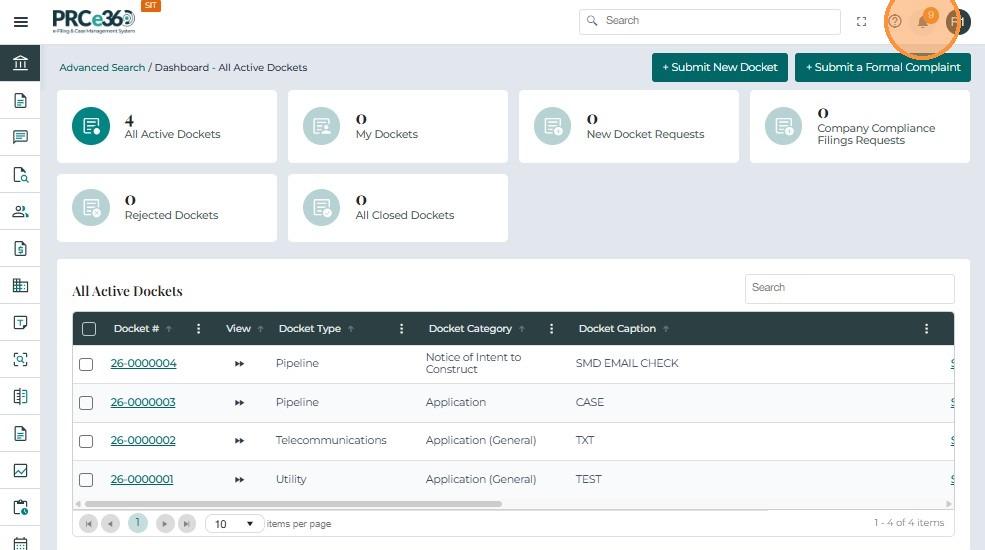The height and width of the screenshot is (550, 985).
Task: Select the My Dockets tile
Action: 397,127
